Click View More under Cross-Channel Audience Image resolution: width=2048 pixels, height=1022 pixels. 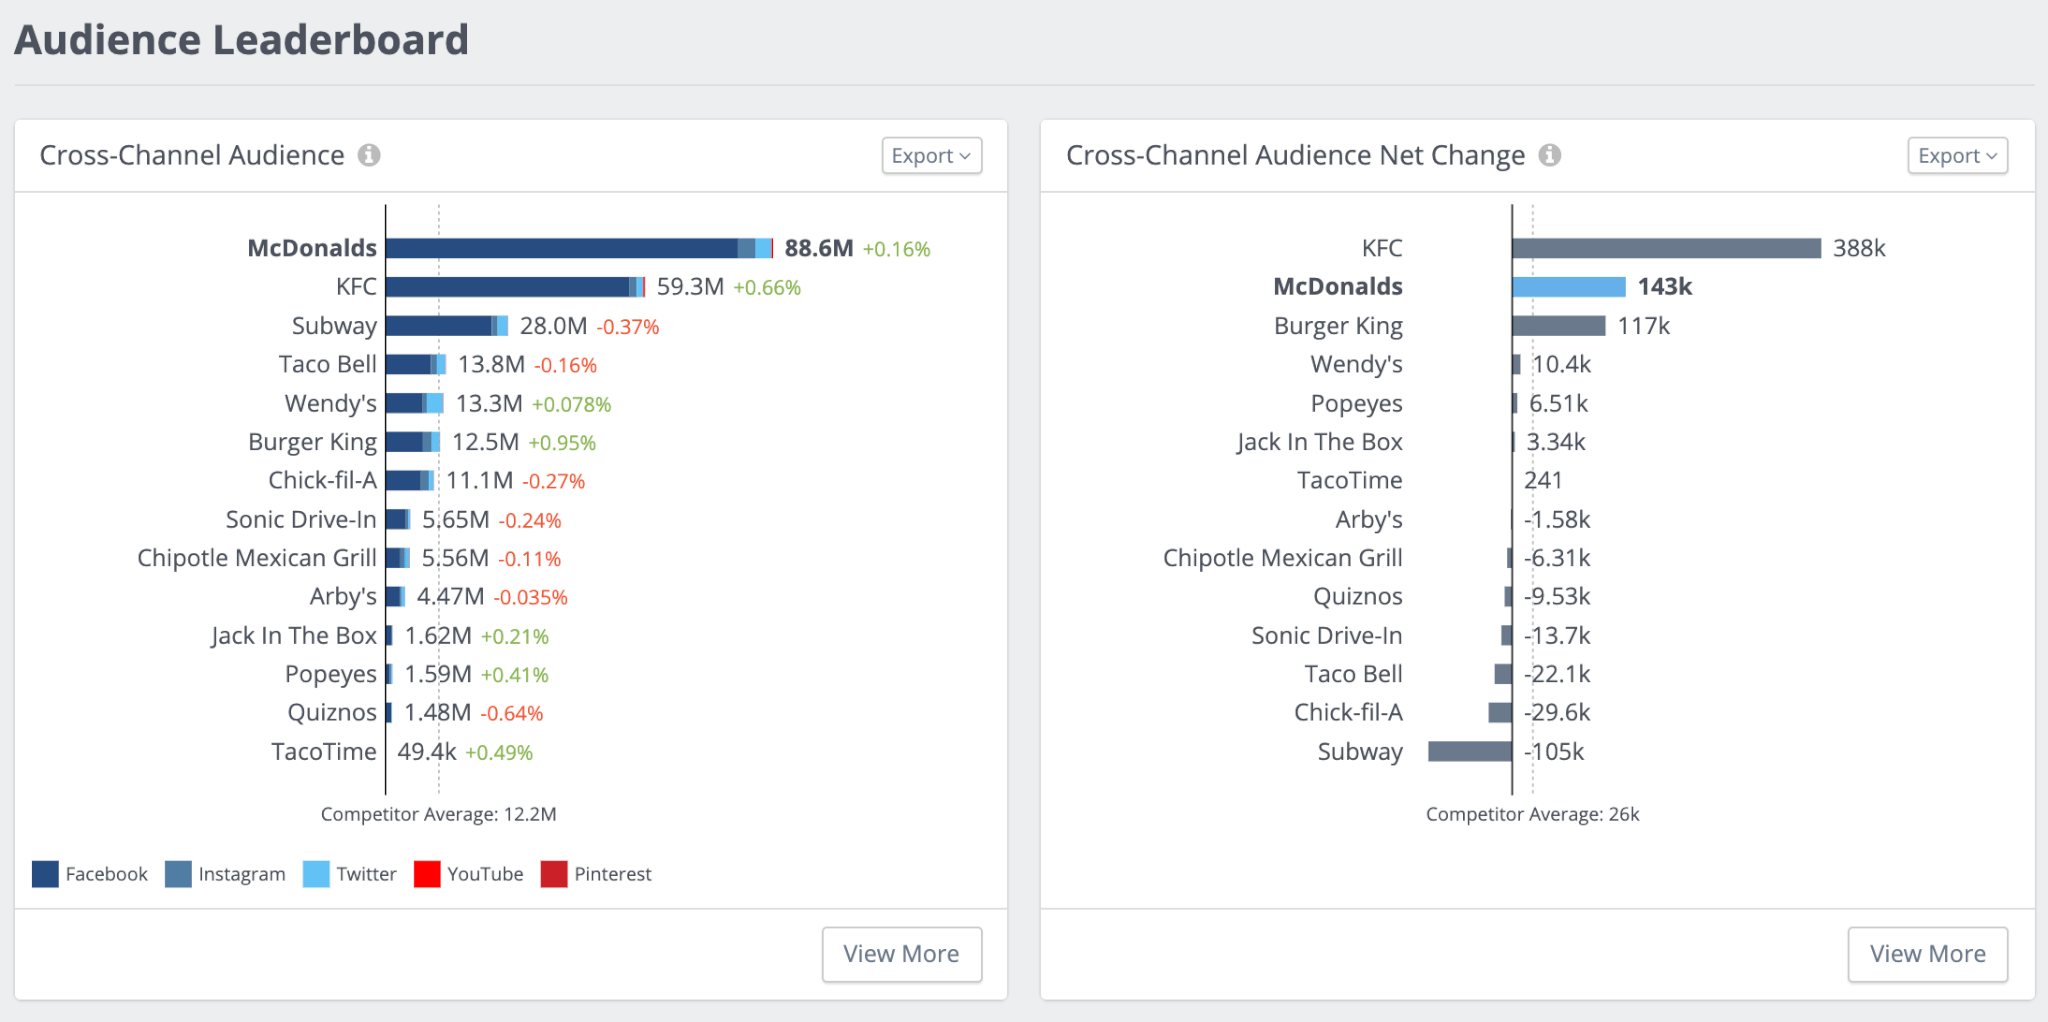[x=901, y=953]
